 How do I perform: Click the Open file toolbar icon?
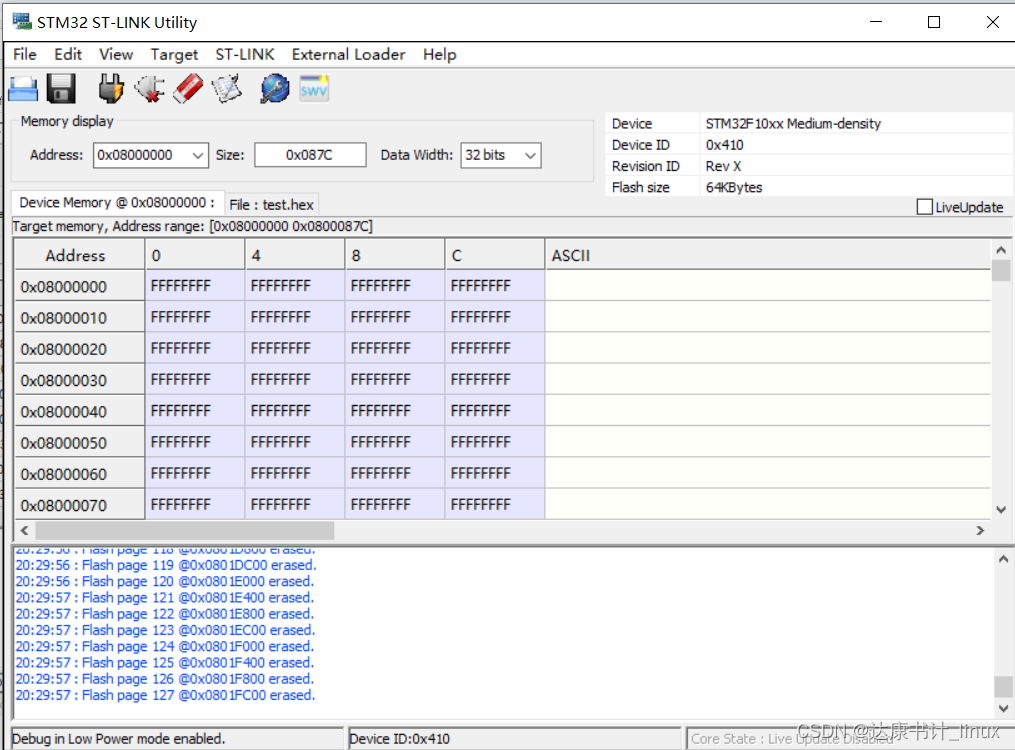pos(23,89)
